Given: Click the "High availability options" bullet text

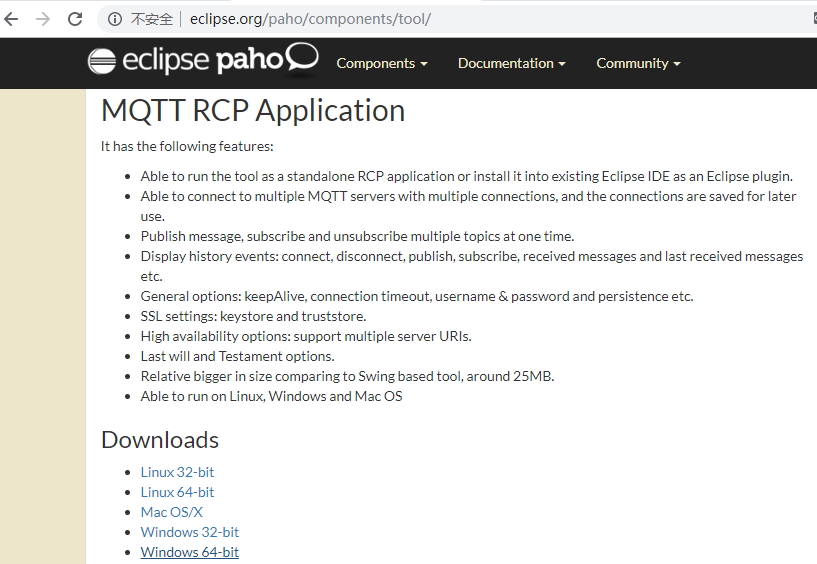Looking at the screenshot, I should (306, 336).
